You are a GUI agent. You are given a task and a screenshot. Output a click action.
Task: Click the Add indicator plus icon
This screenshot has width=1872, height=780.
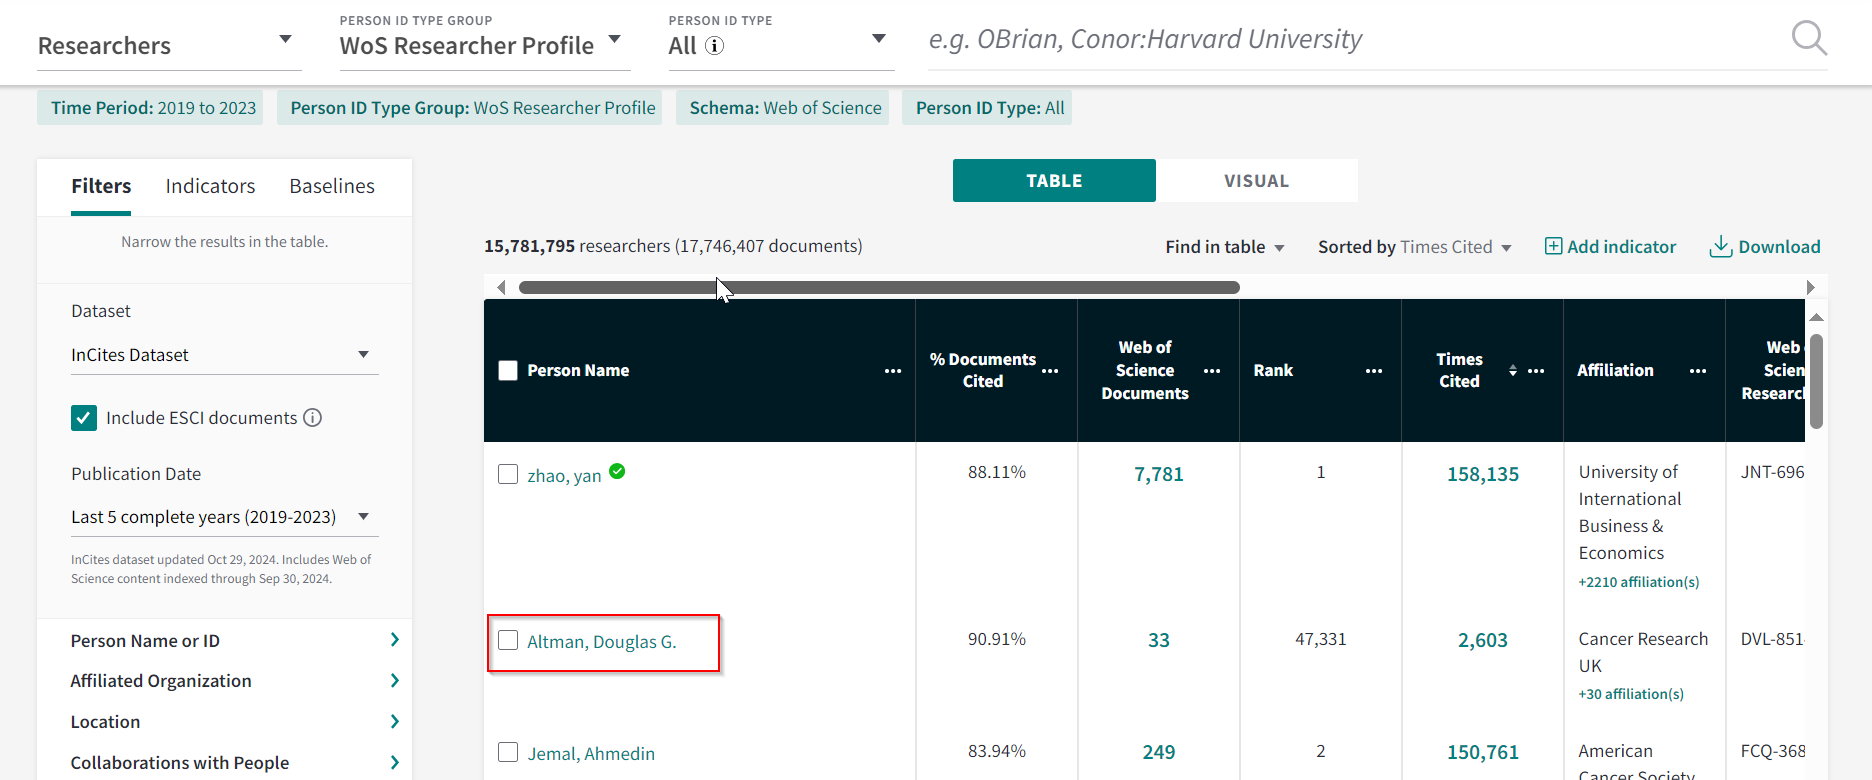[1554, 246]
